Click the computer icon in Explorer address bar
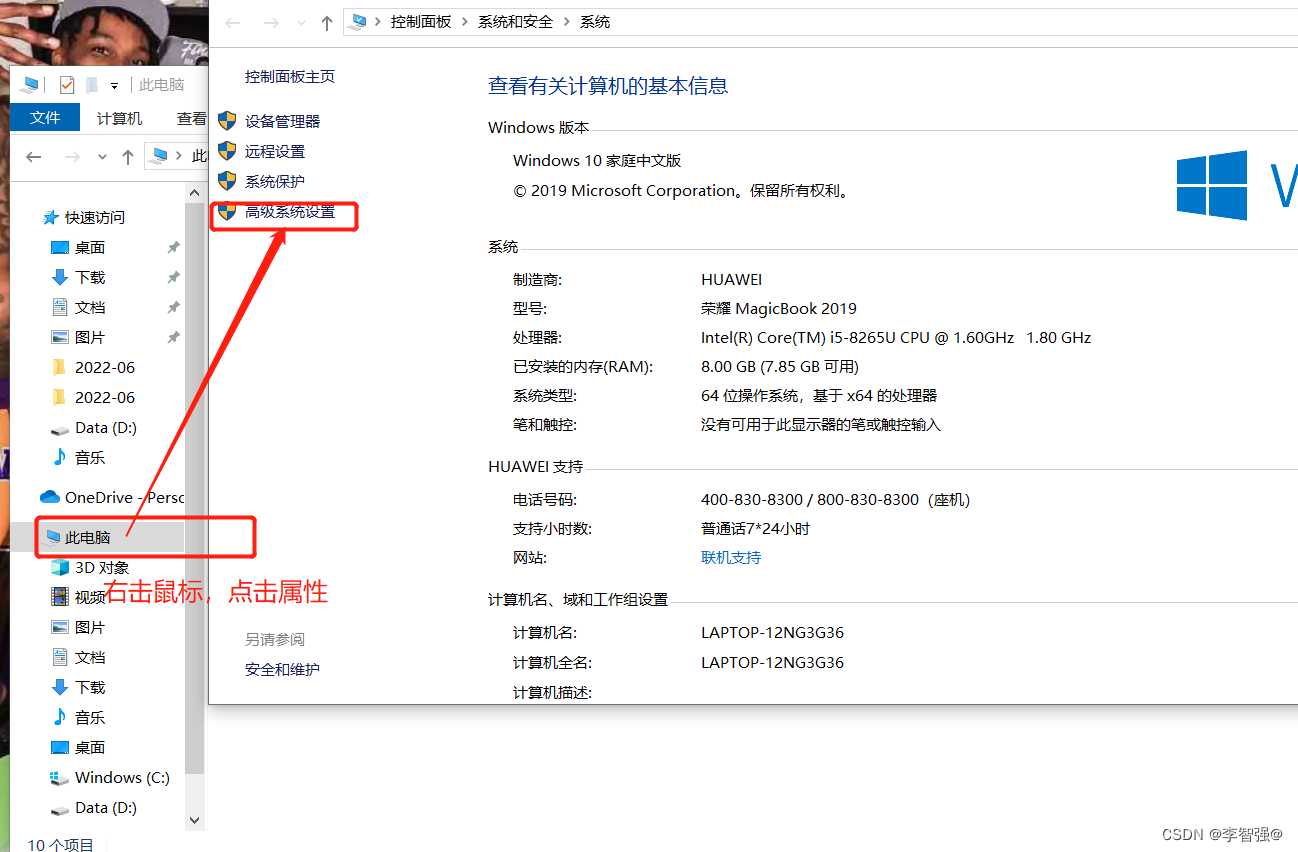The width and height of the screenshot is (1298, 852). 160,156
